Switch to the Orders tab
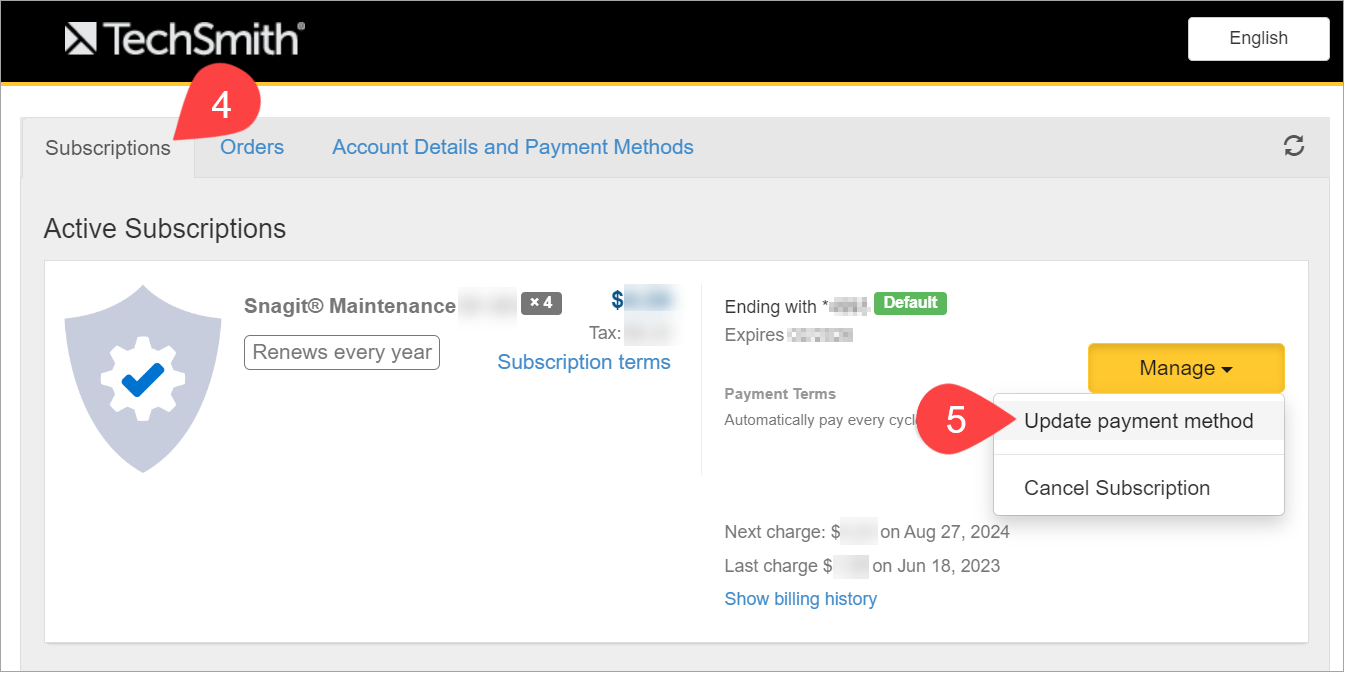1345x675 pixels. (x=251, y=146)
